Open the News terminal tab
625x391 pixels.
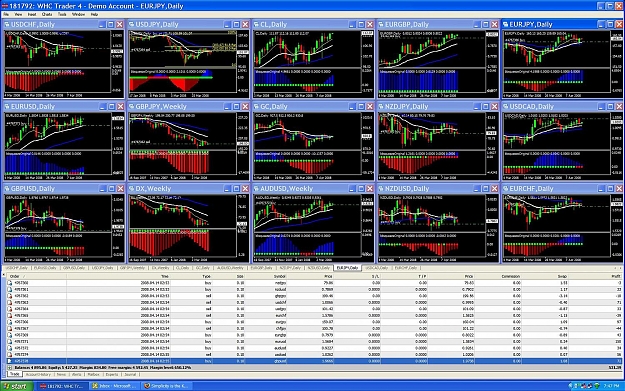(x=61, y=375)
